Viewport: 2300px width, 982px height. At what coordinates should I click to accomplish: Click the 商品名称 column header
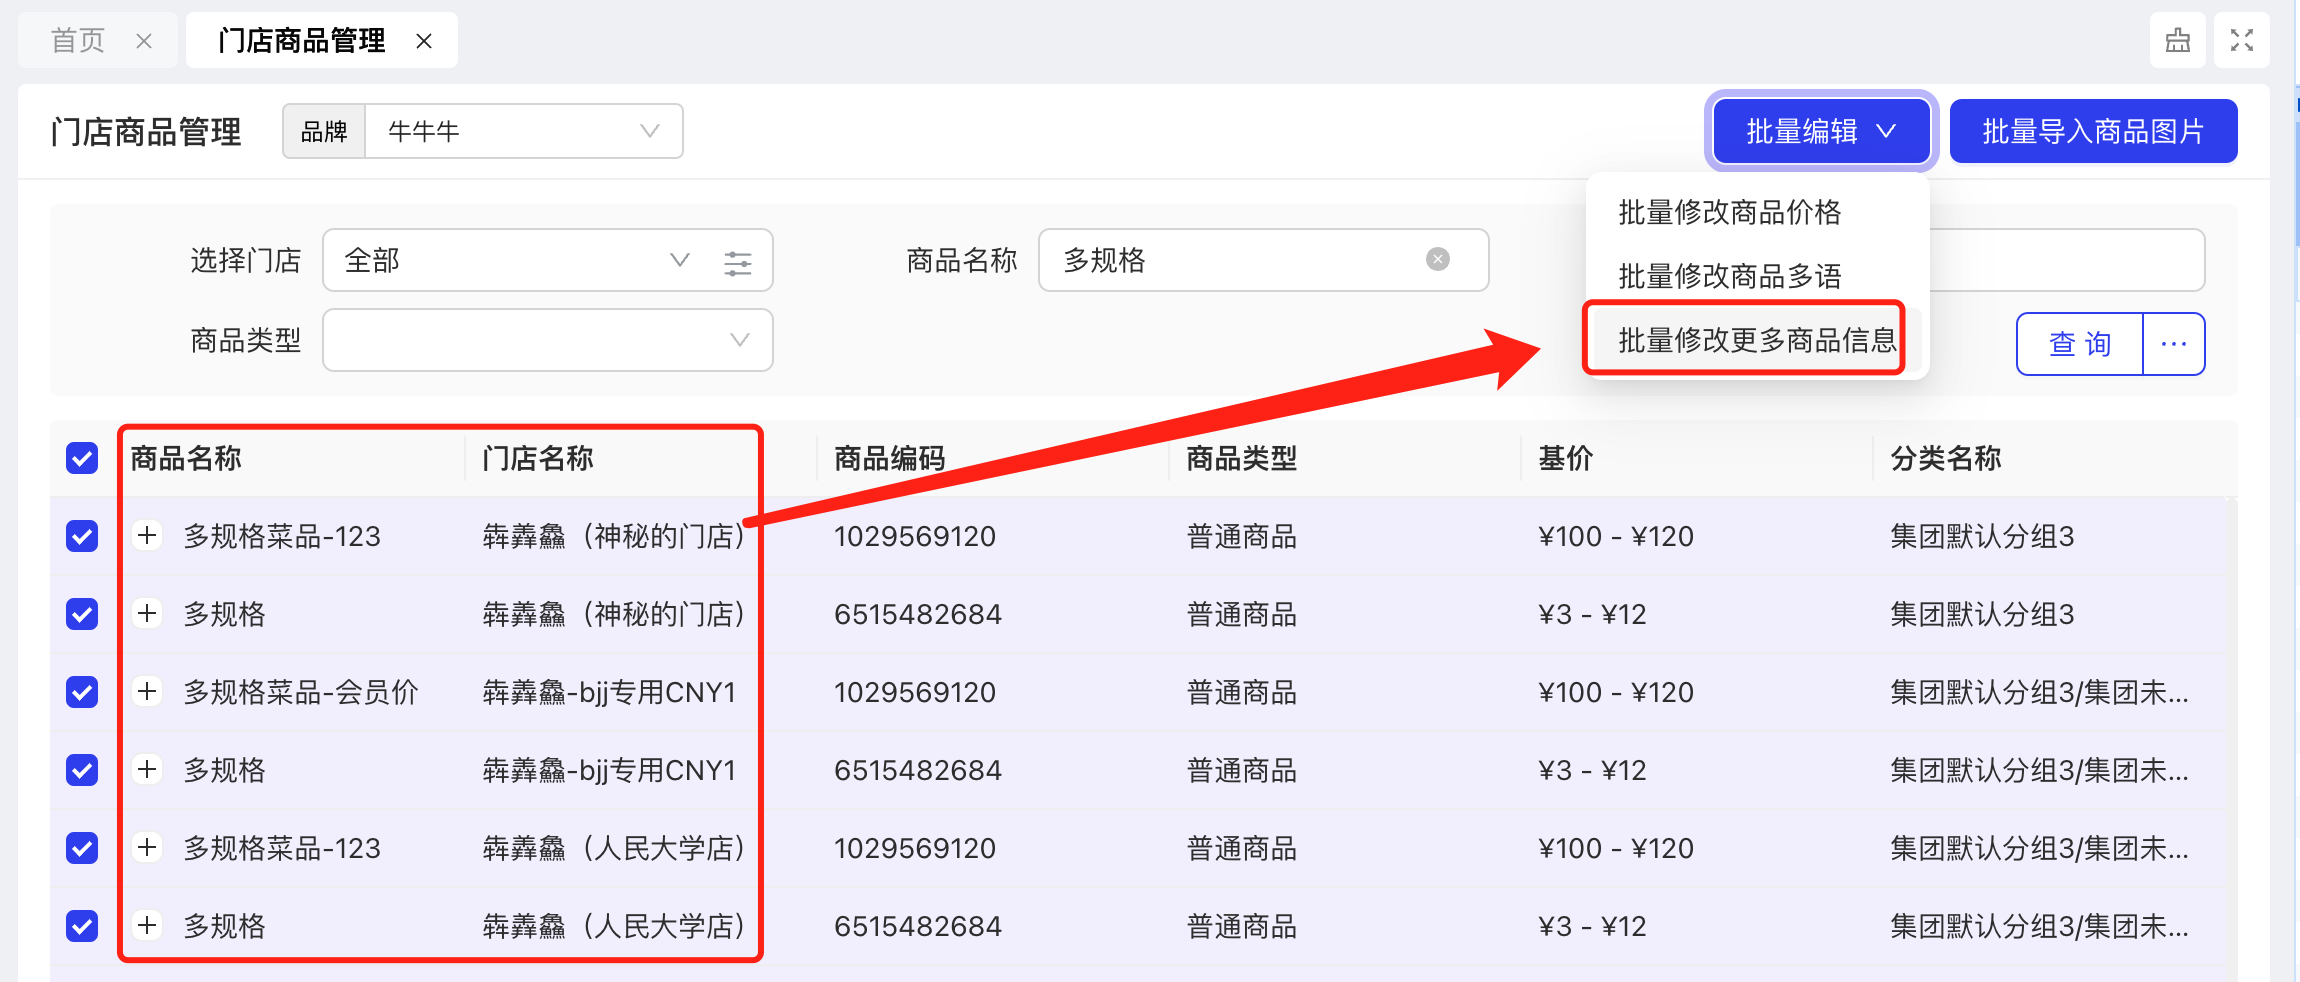pos(186,458)
